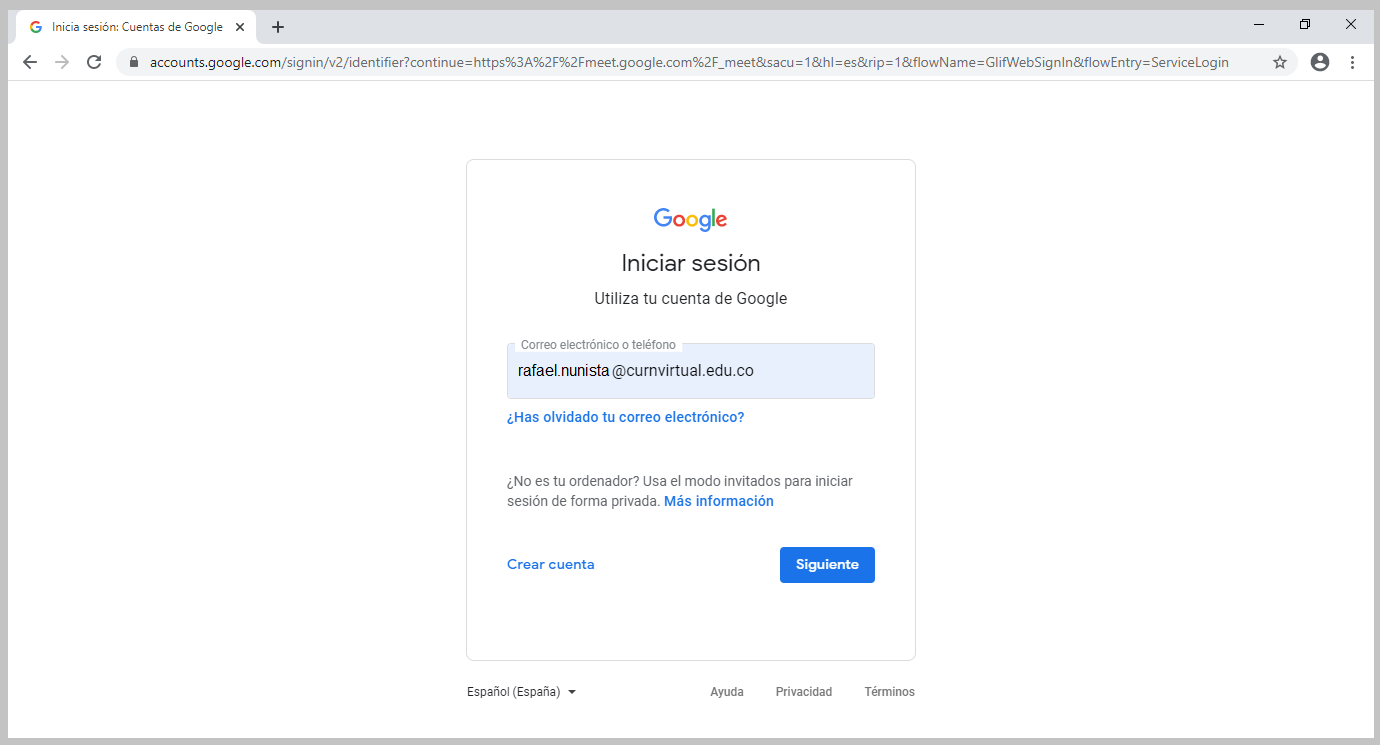Switch to the Inicia sesión browser tab
This screenshot has height=745, width=1380.
click(x=130, y=27)
